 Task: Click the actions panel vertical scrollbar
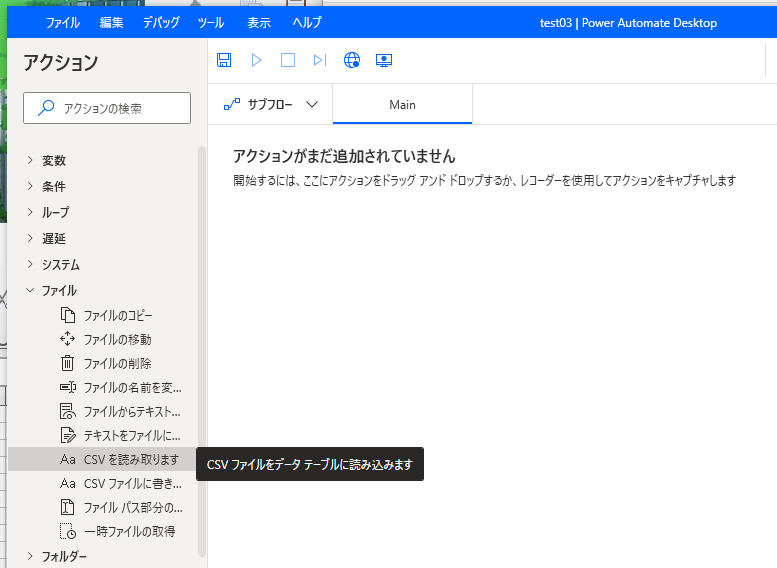point(201,351)
